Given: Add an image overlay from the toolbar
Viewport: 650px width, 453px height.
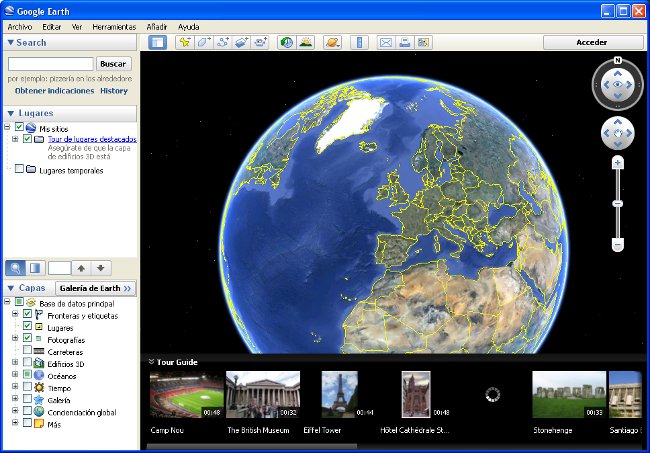Looking at the screenshot, I should point(241,42).
